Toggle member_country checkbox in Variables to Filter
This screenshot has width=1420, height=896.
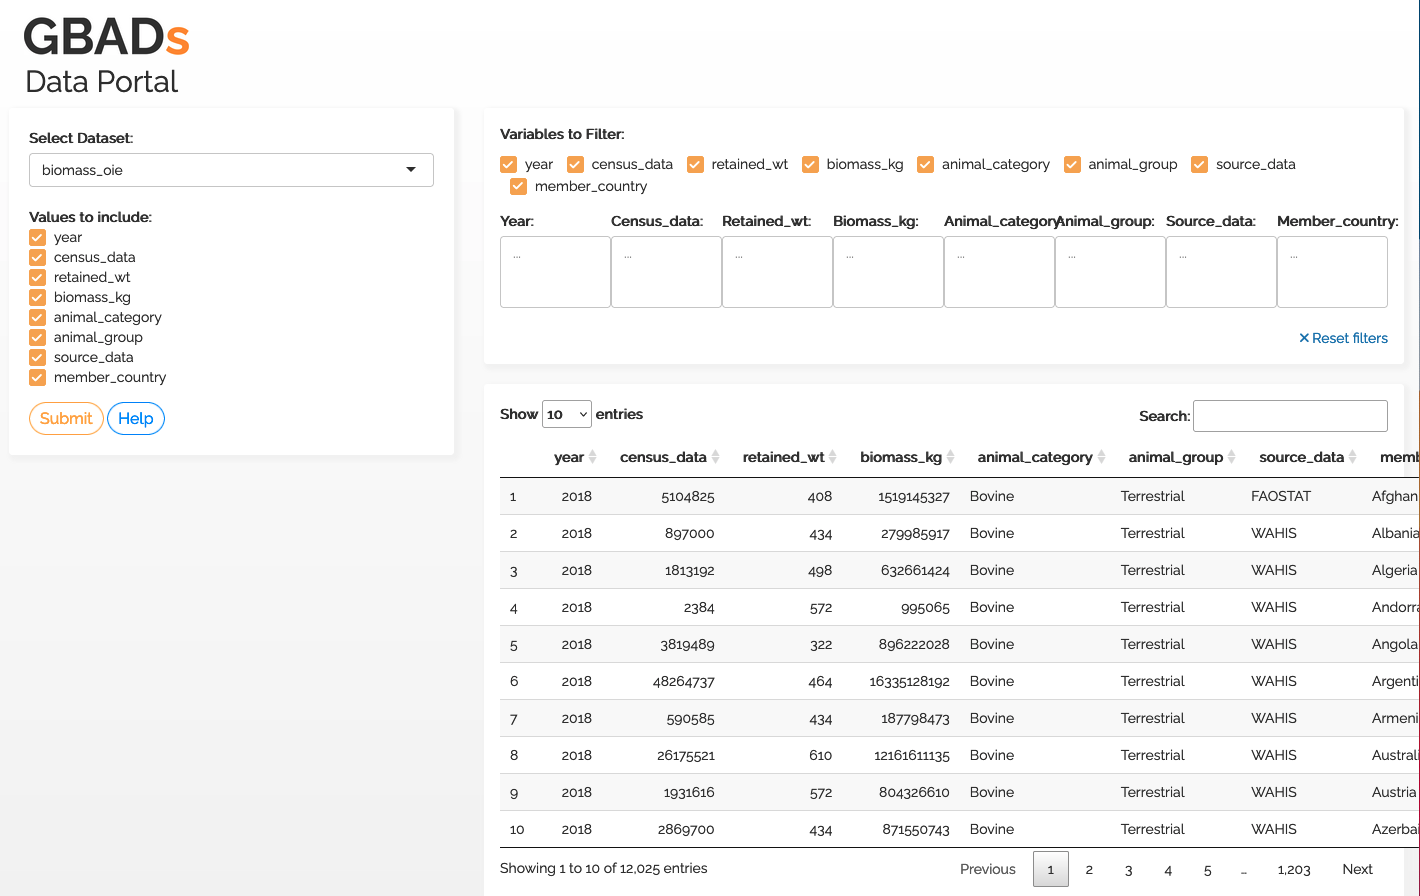click(x=518, y=186)
